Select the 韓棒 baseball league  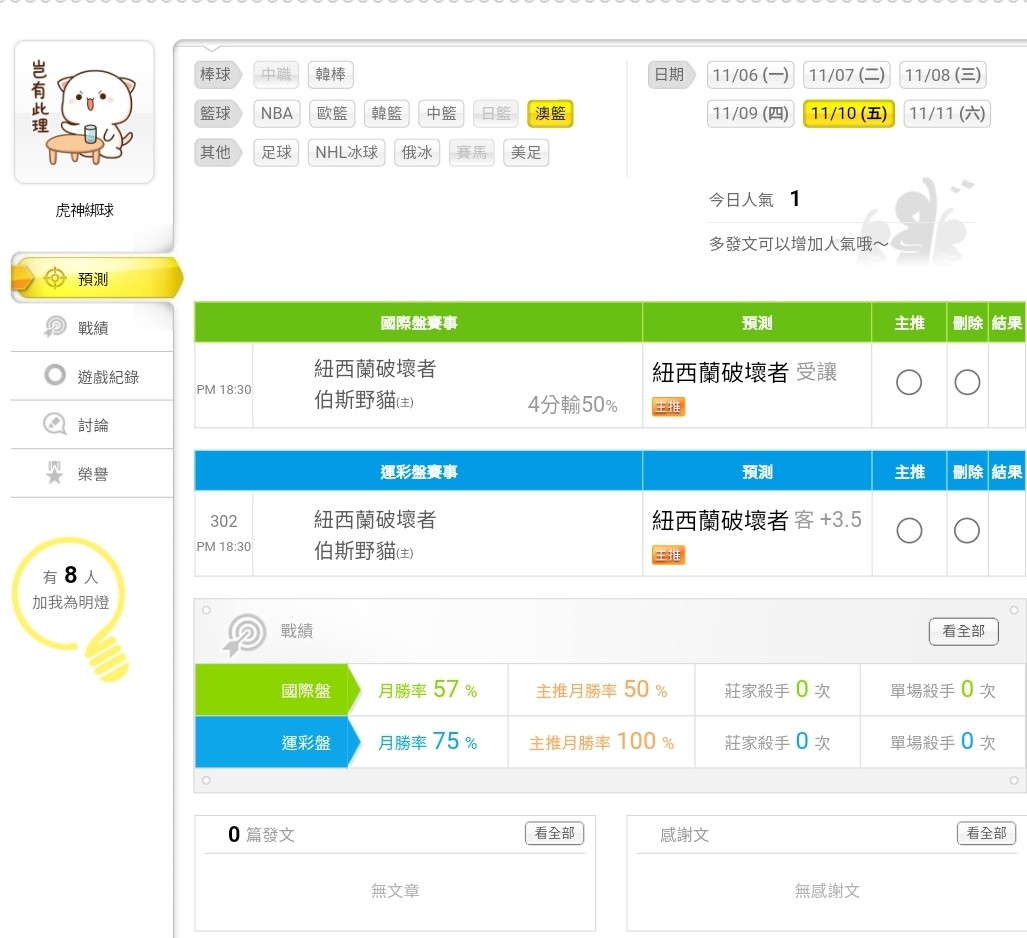tap(331, 75)
